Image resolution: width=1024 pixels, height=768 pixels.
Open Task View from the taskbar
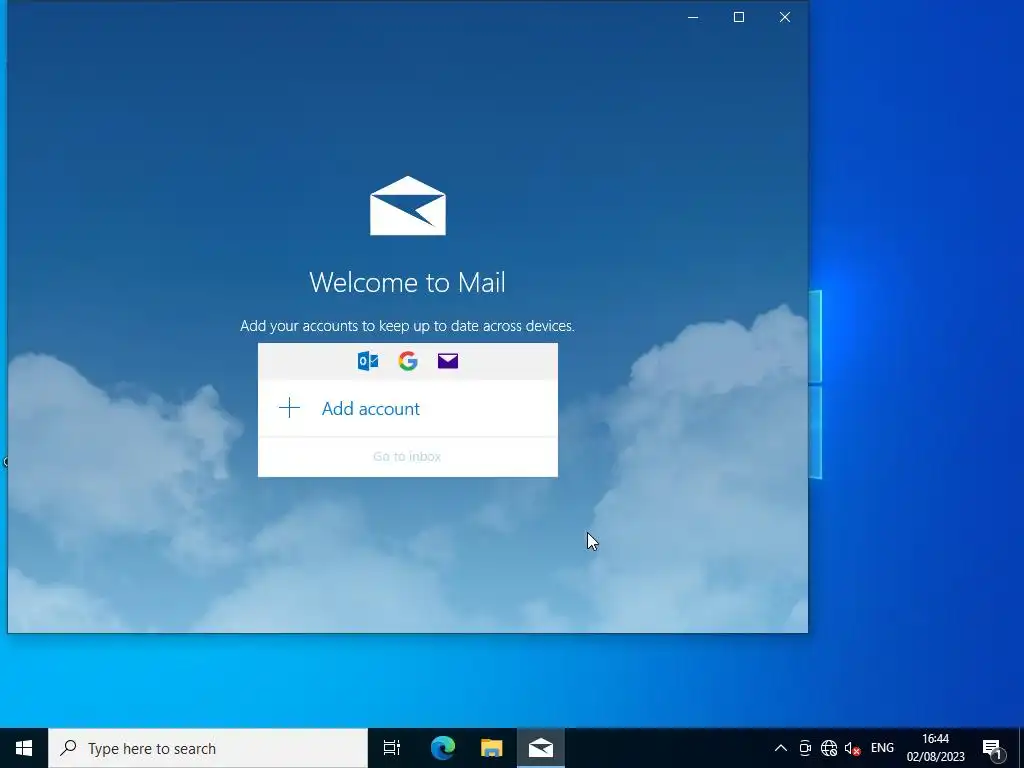pos(392,748)
